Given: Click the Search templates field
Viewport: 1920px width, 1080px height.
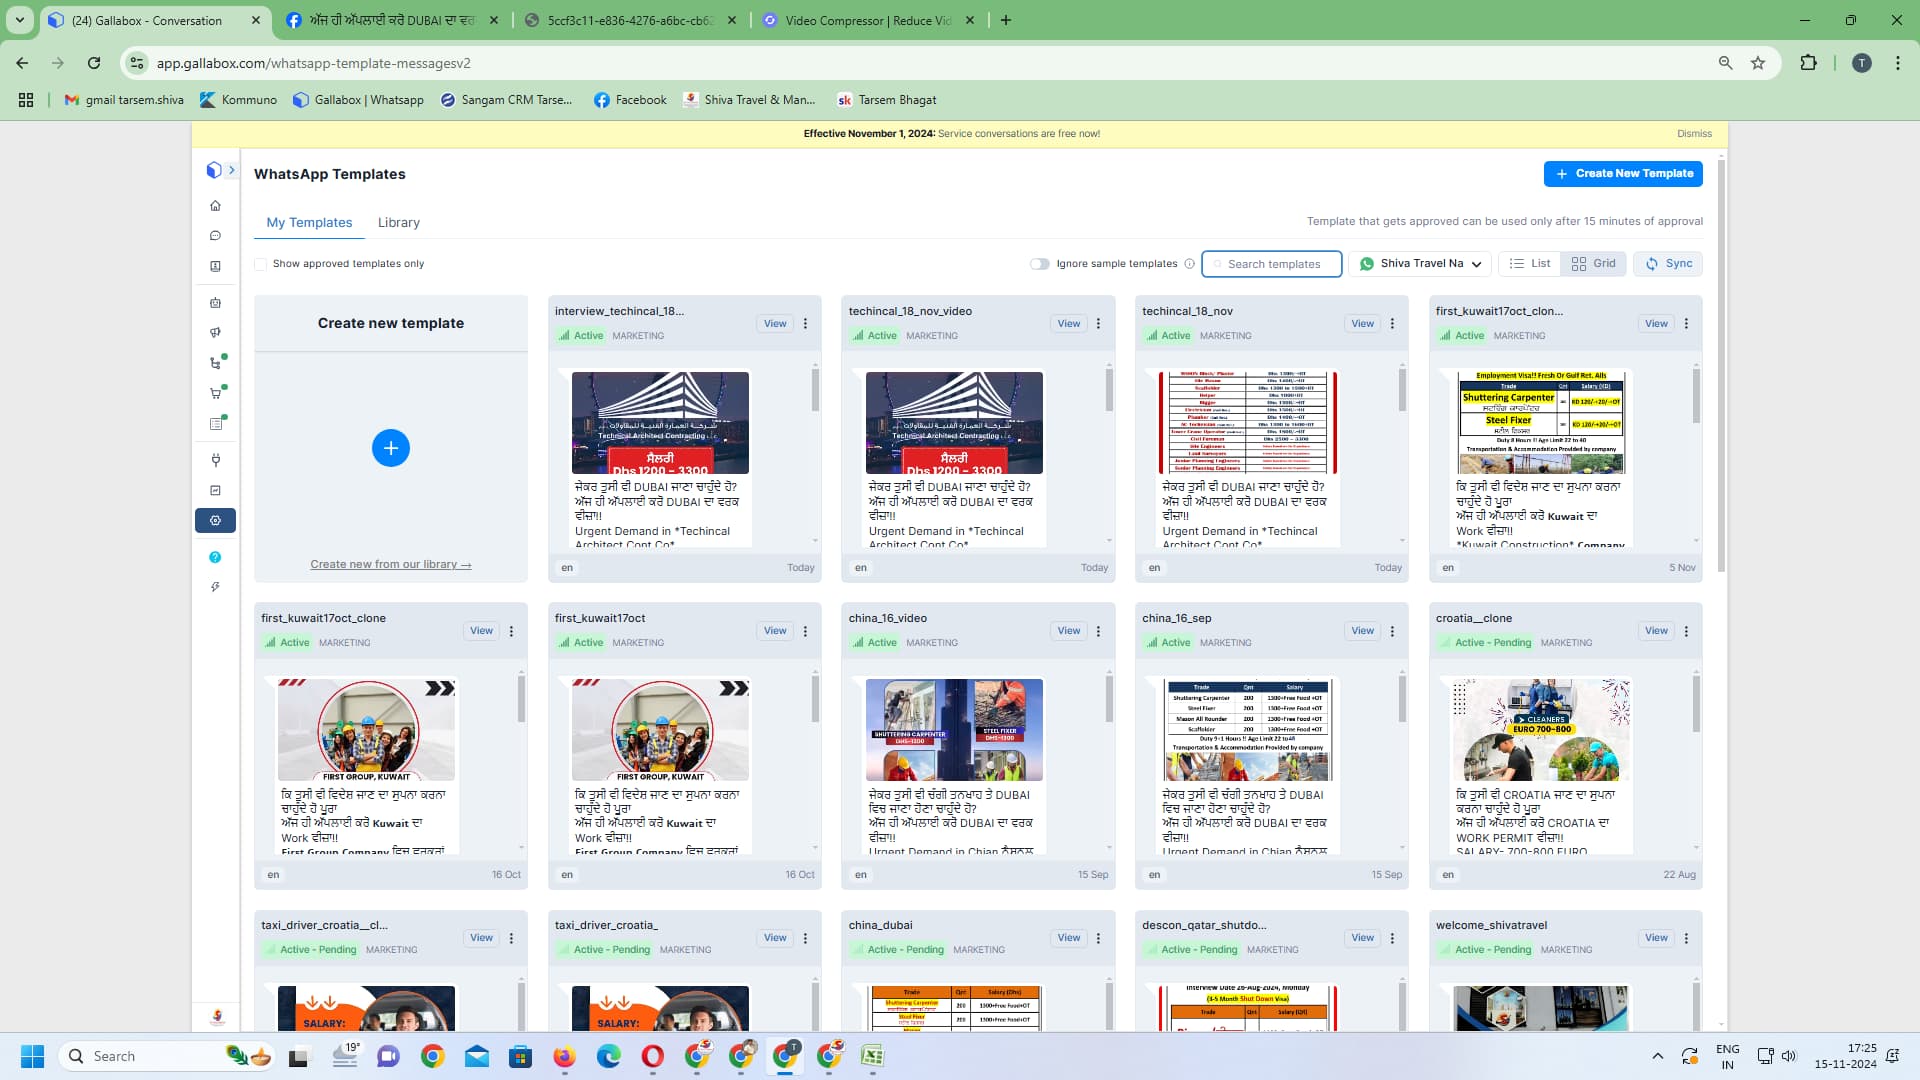Looking at the screenshot, I should (x=1272, y=264).
